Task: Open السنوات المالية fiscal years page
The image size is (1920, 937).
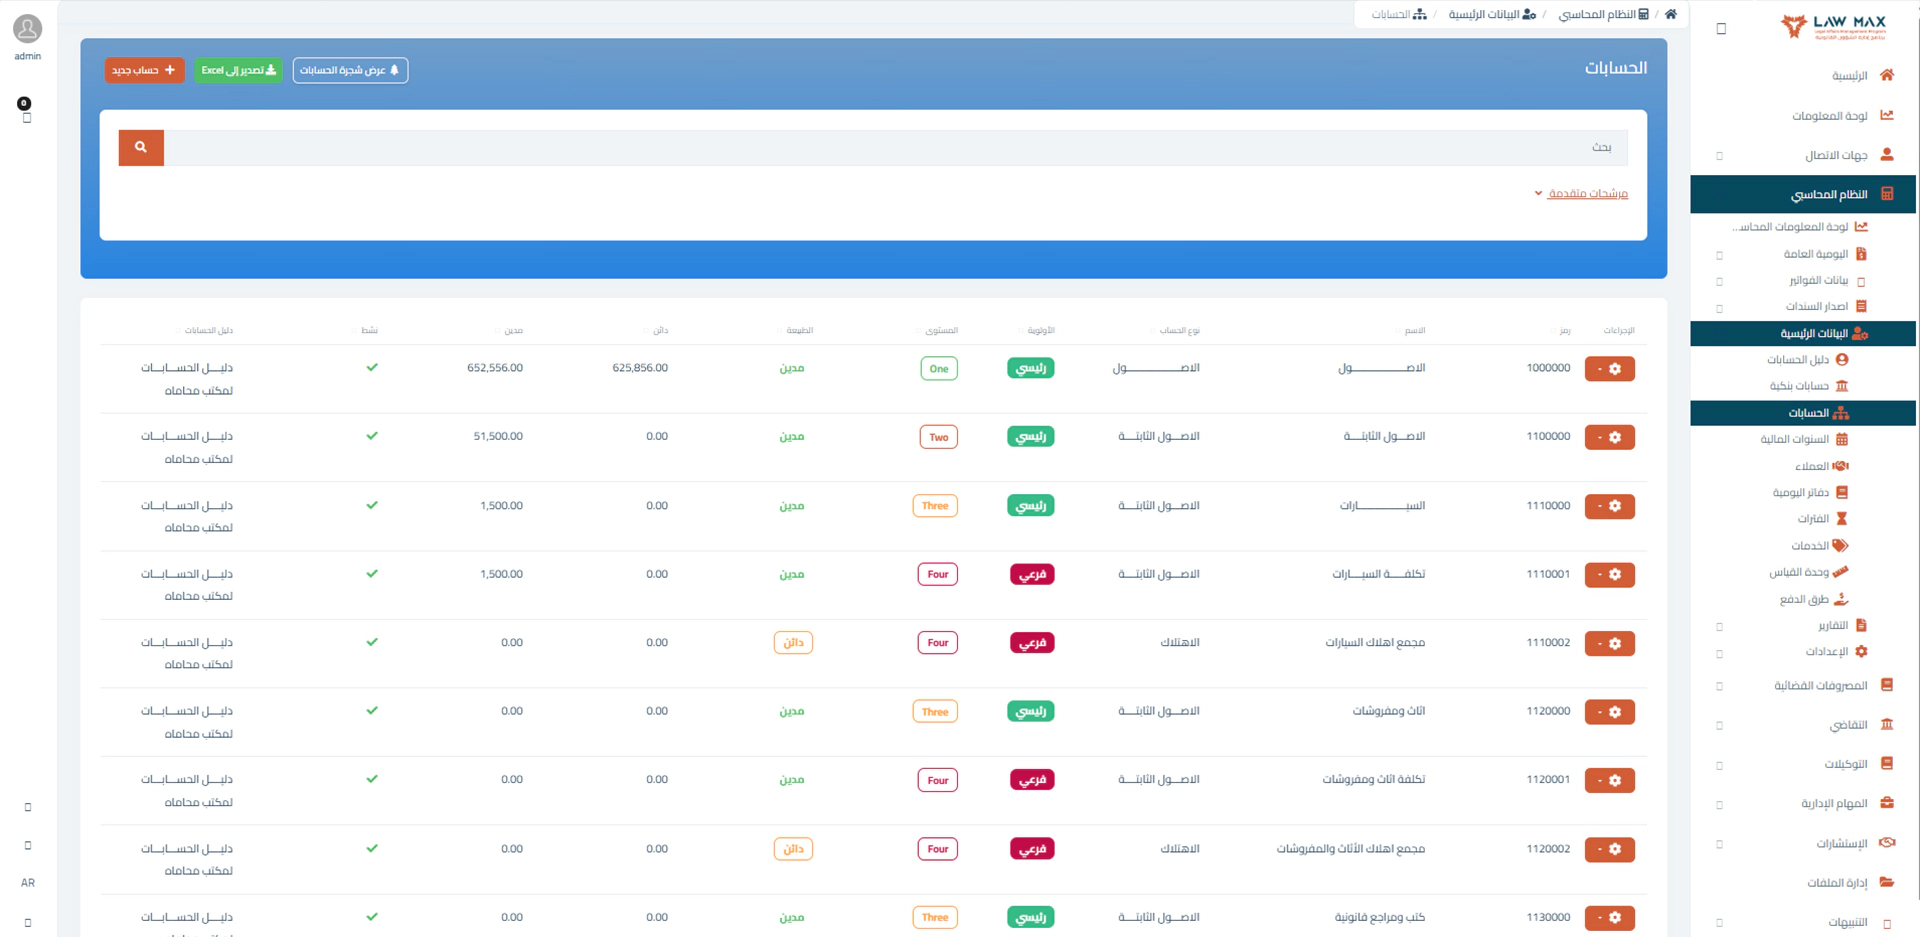Action: pyautogui.click(x=1803, y=439)
